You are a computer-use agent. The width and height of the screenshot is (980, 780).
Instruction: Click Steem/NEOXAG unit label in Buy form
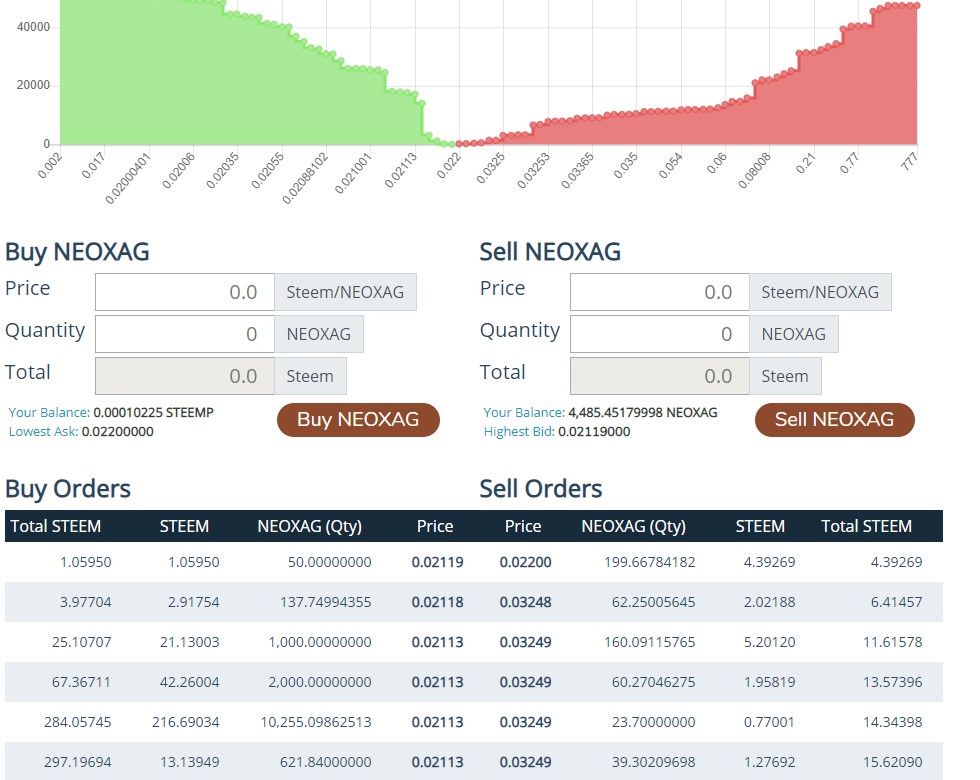(x=345, y=292)
